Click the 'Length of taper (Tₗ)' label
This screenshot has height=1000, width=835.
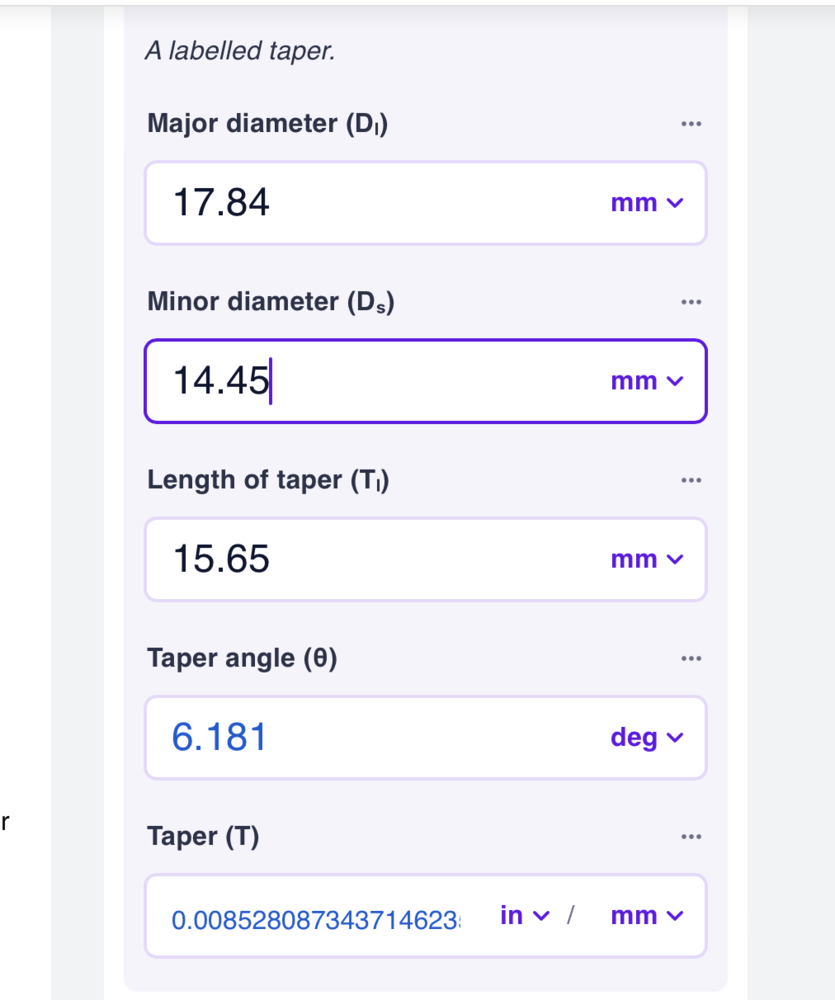(x=268, y=480)
